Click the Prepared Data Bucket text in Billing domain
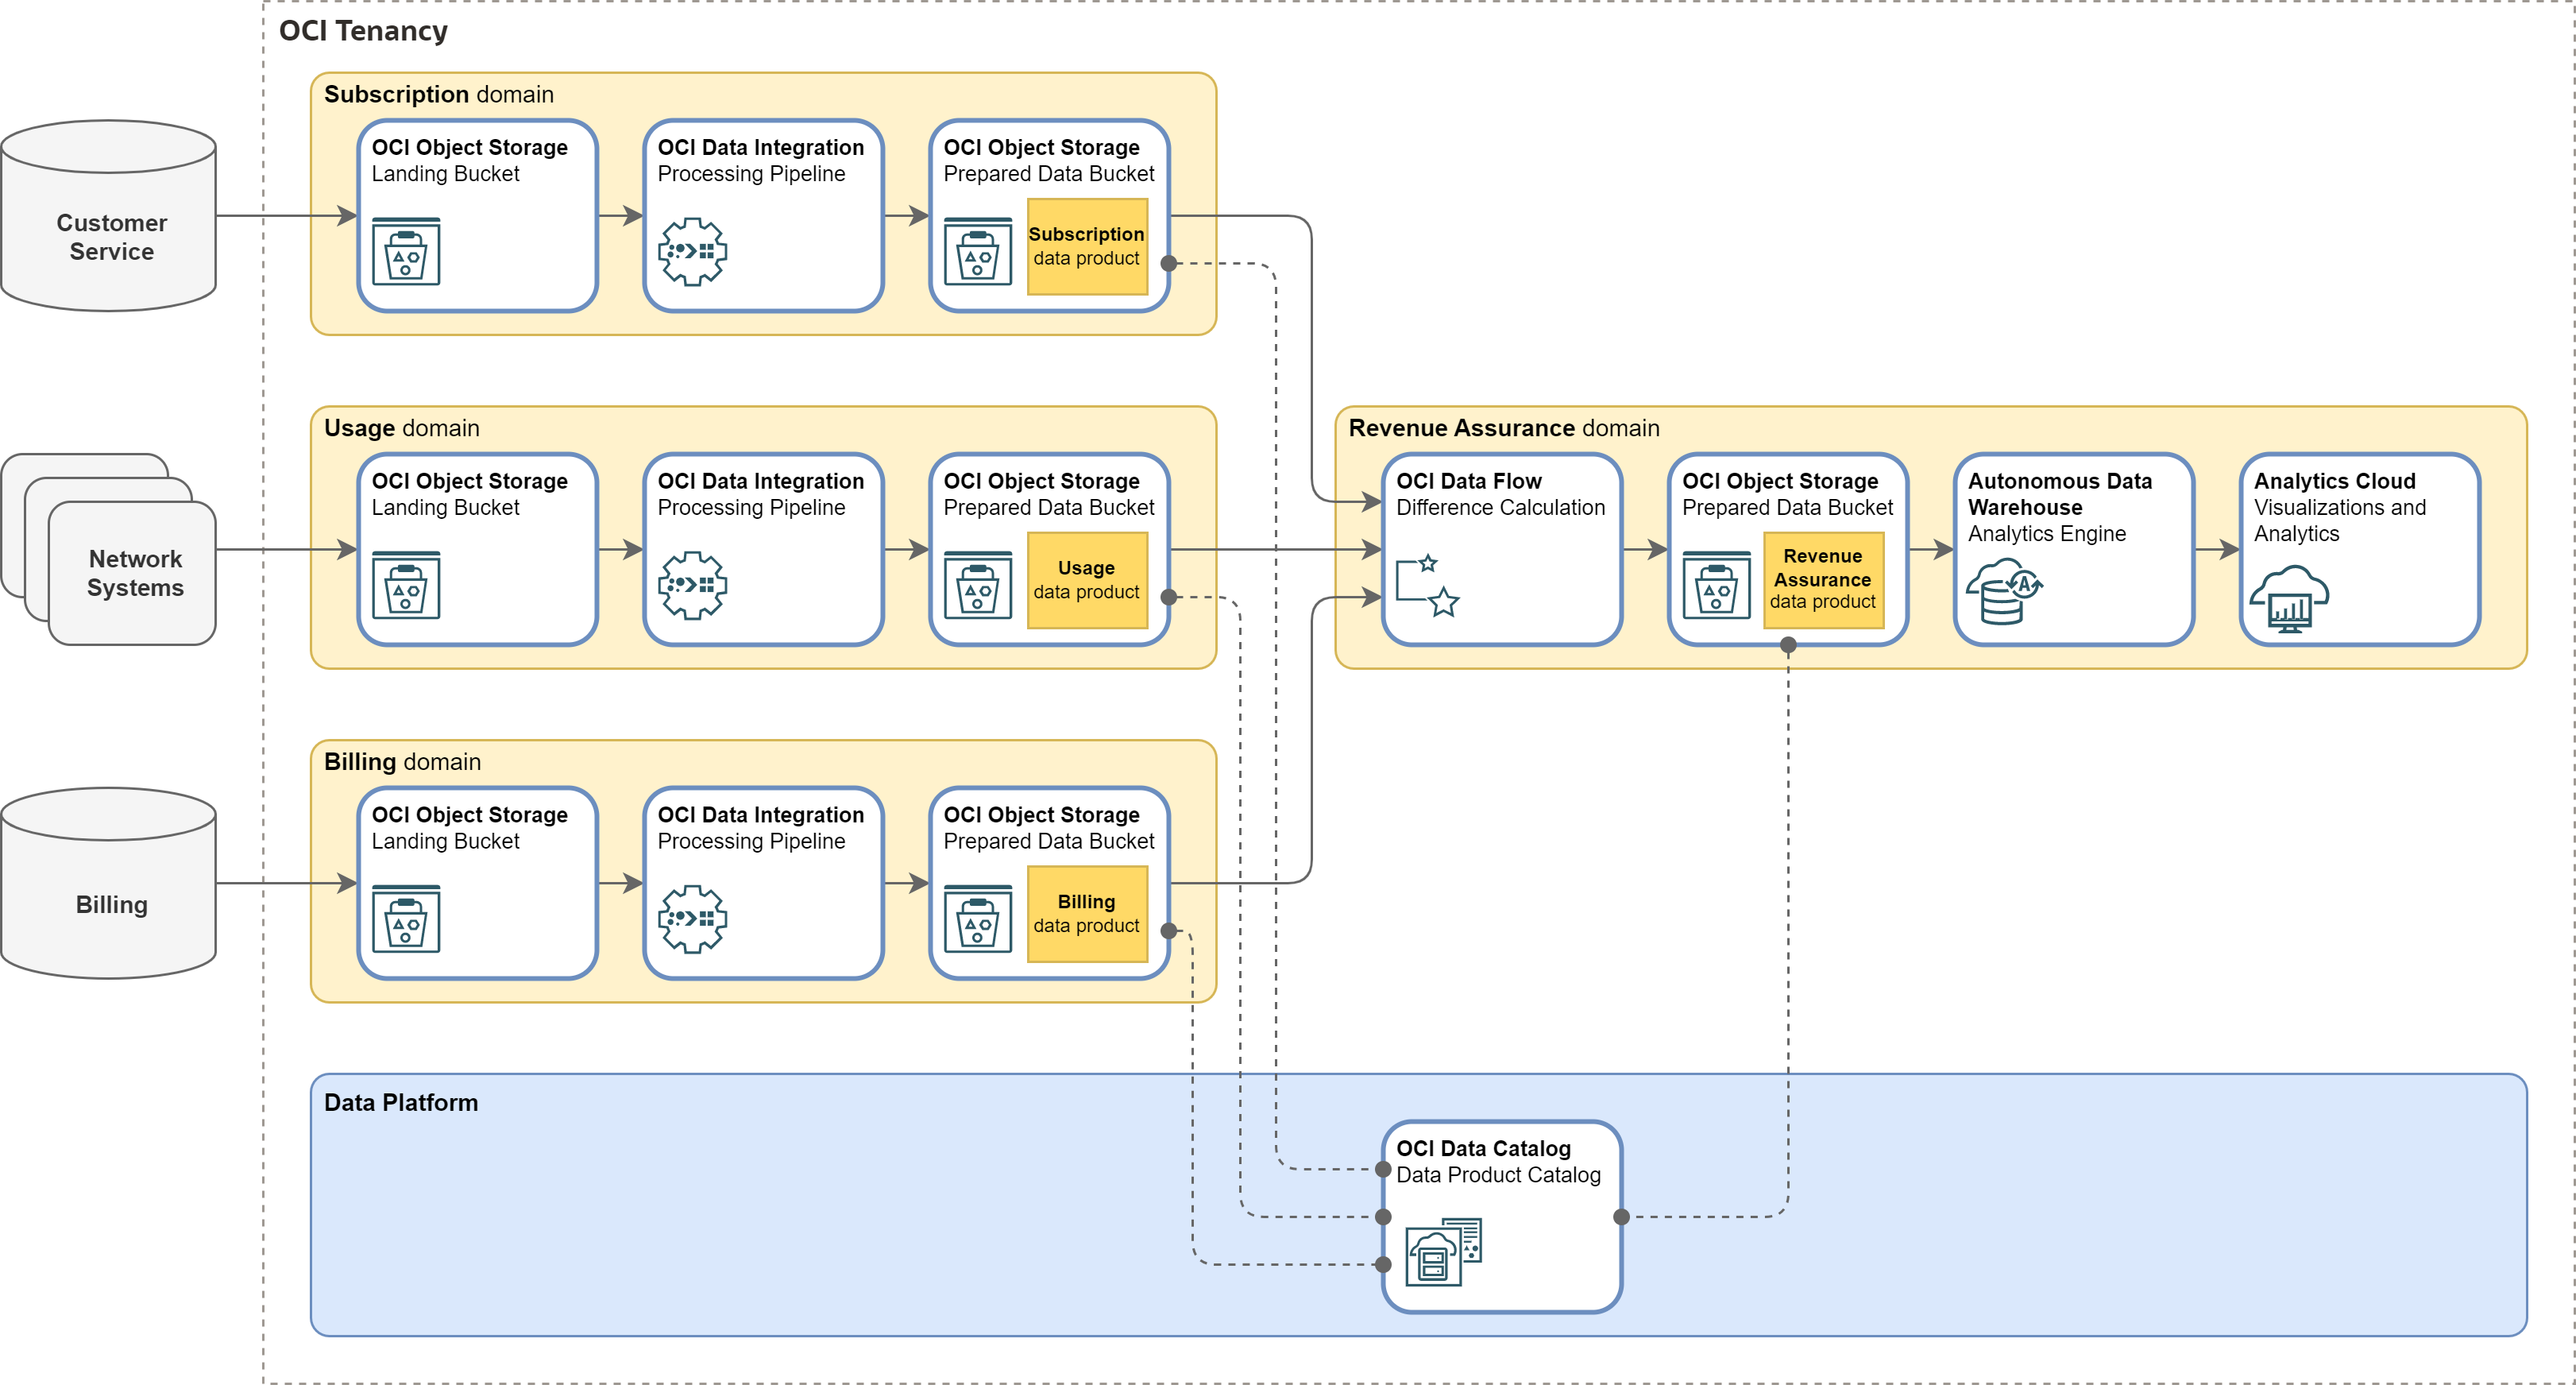Image resolution: width=2576 pixels, height=1385 pixels. click(1048, 842)
